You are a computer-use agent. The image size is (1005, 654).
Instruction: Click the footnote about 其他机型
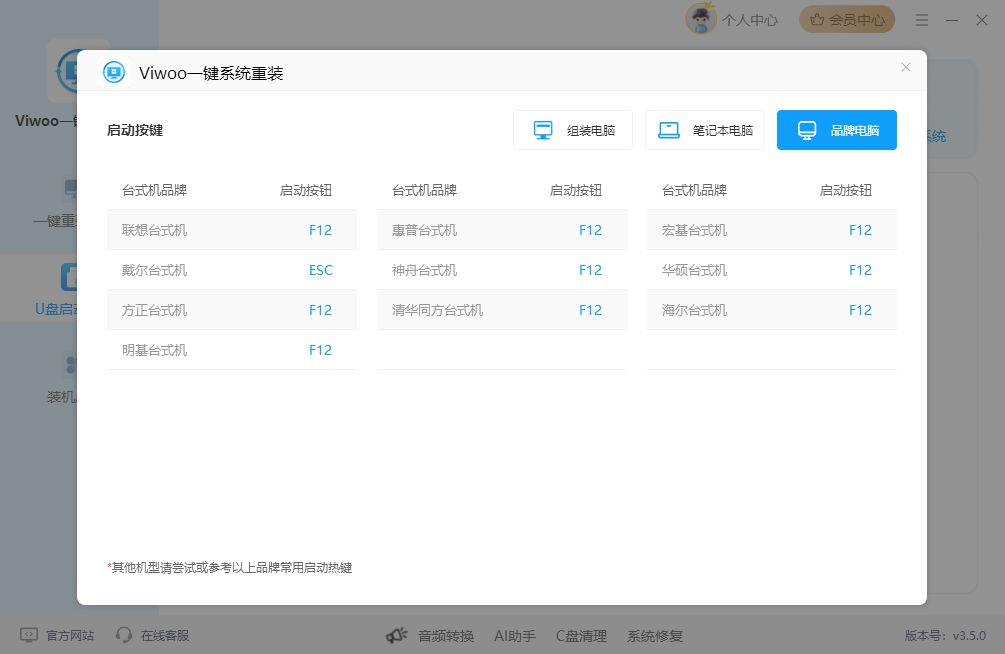pyautogui.click(x=229, y=567)
